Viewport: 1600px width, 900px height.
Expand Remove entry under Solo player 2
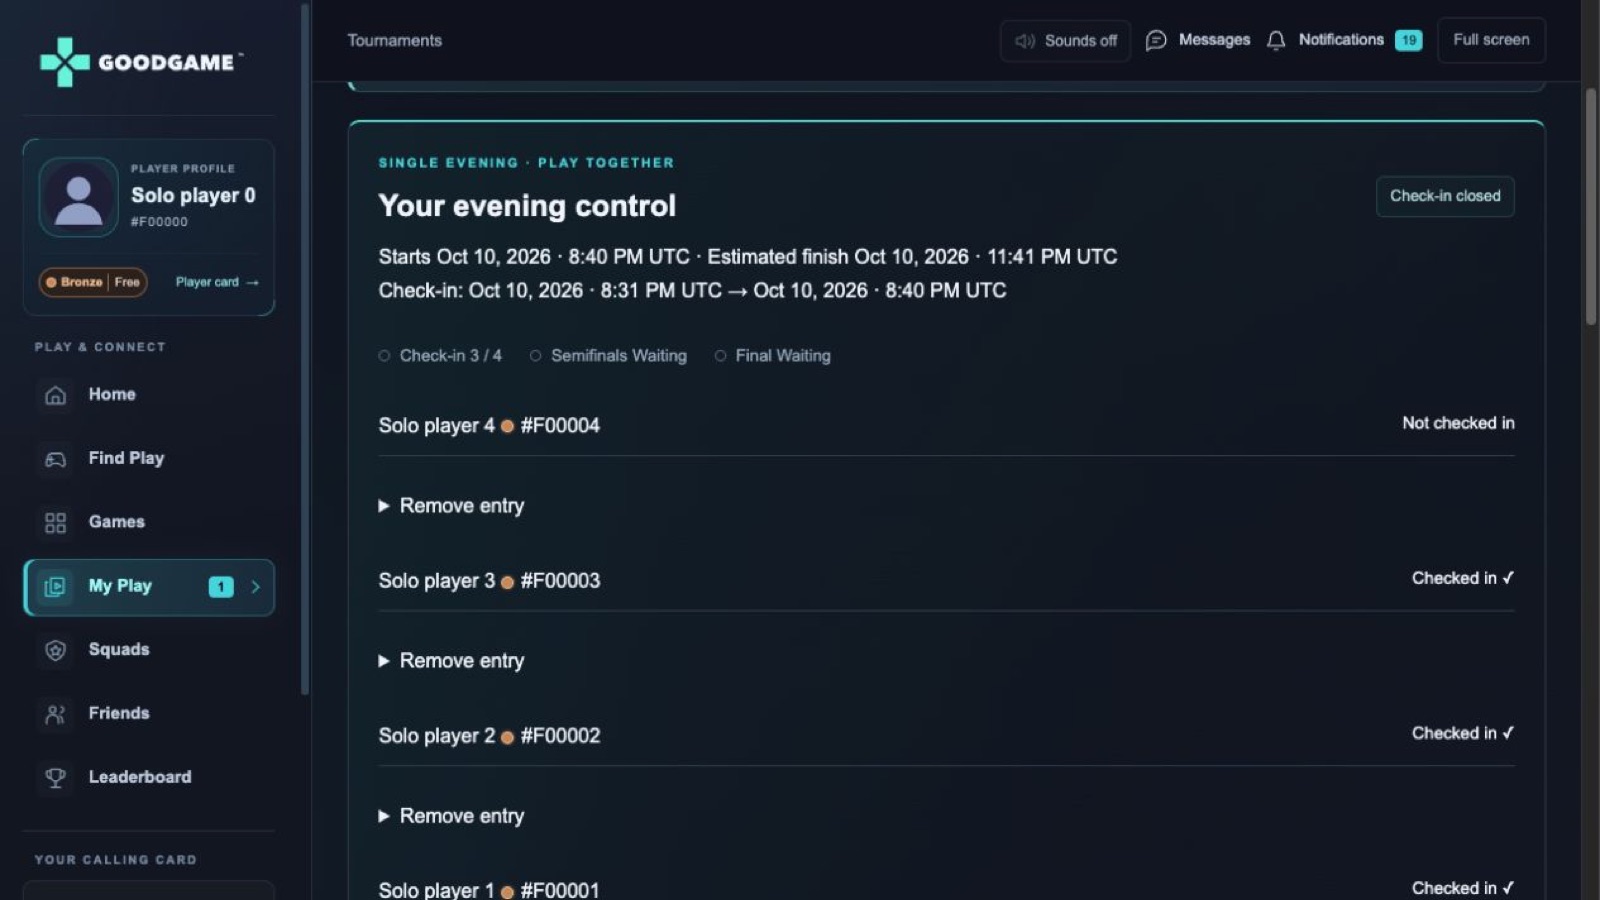pyautogui.click(x=451, y=816)
